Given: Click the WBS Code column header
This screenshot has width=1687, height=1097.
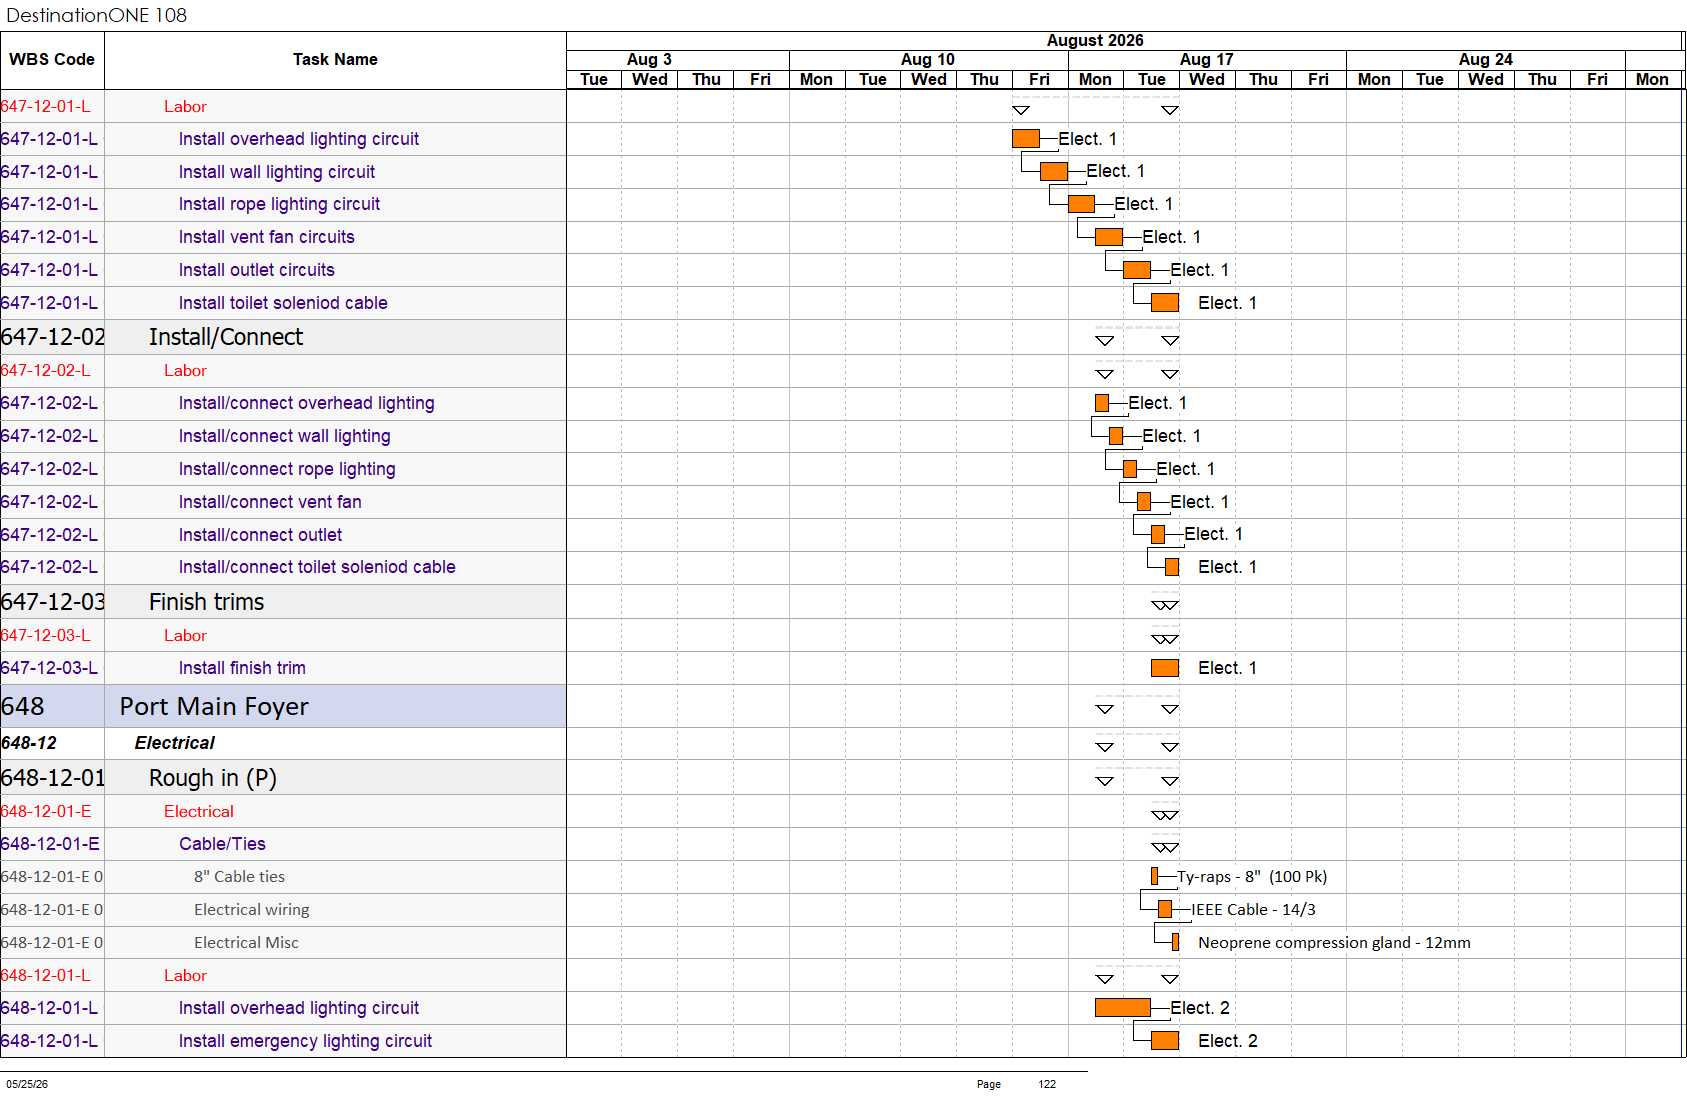Looking at the screenshot, I should coord(52,60).
